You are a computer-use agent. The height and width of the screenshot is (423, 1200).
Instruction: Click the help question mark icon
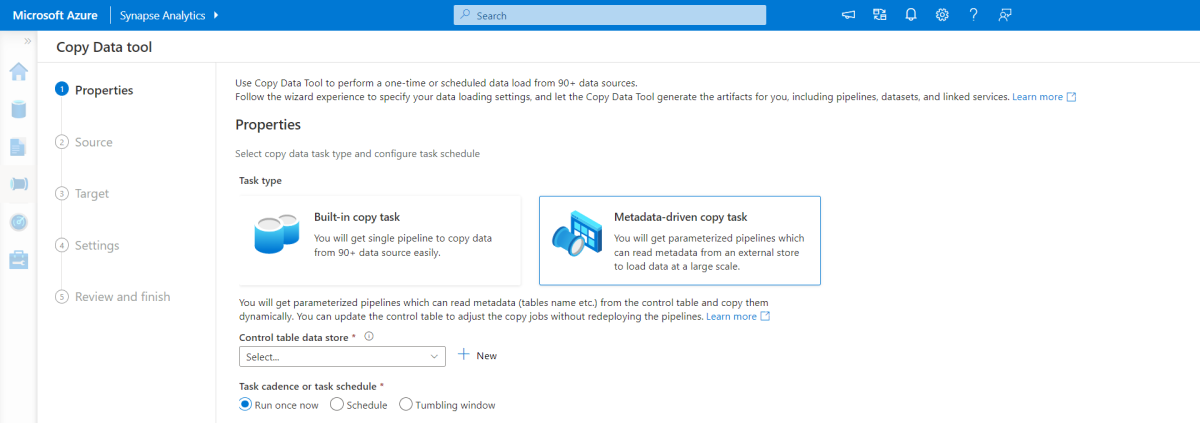pyautogui.click(x=973, y=15)
